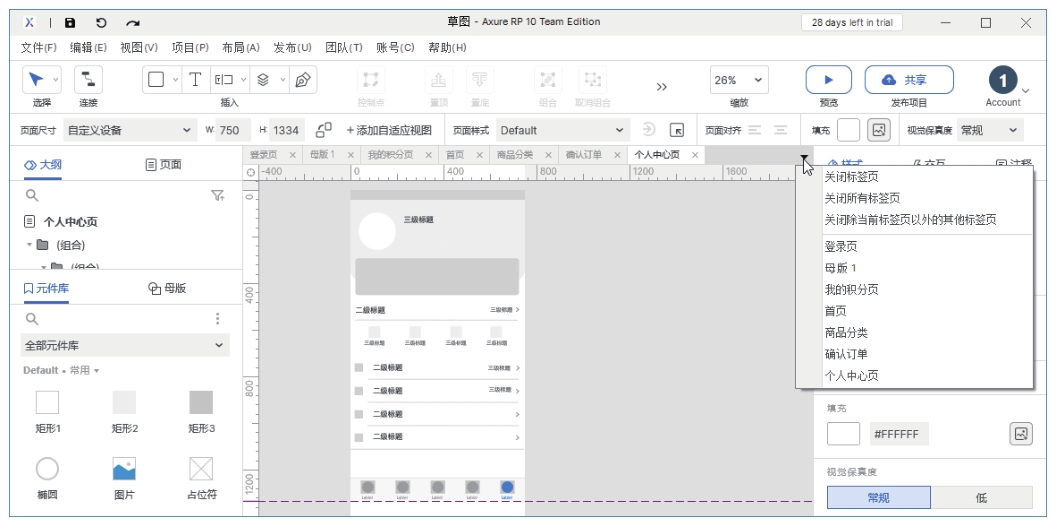
Task: Choose 关闭所有标签页 from the menu
Action: pos(861,198)
